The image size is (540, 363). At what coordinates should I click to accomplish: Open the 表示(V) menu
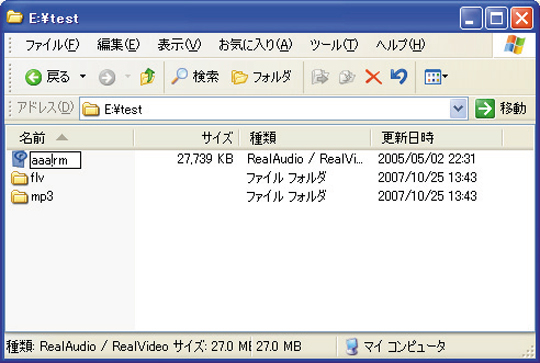[x=179, y=45]
